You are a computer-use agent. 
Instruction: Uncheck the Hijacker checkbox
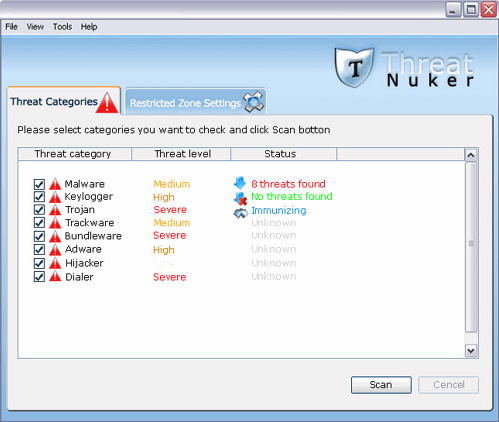tap(39, 263)
